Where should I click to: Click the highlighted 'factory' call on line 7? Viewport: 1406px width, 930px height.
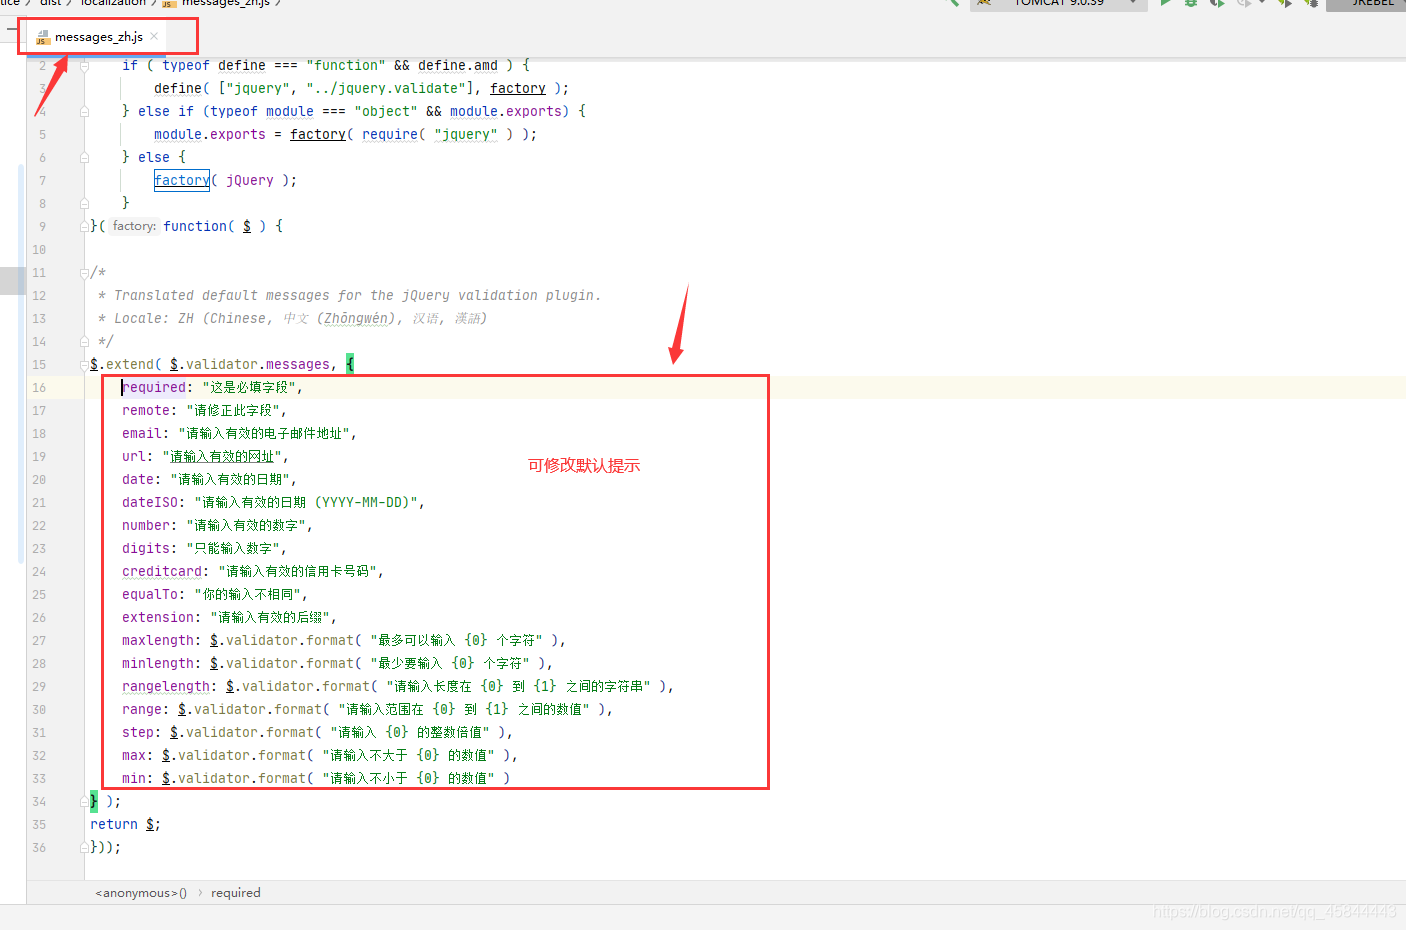pos(182,181)
